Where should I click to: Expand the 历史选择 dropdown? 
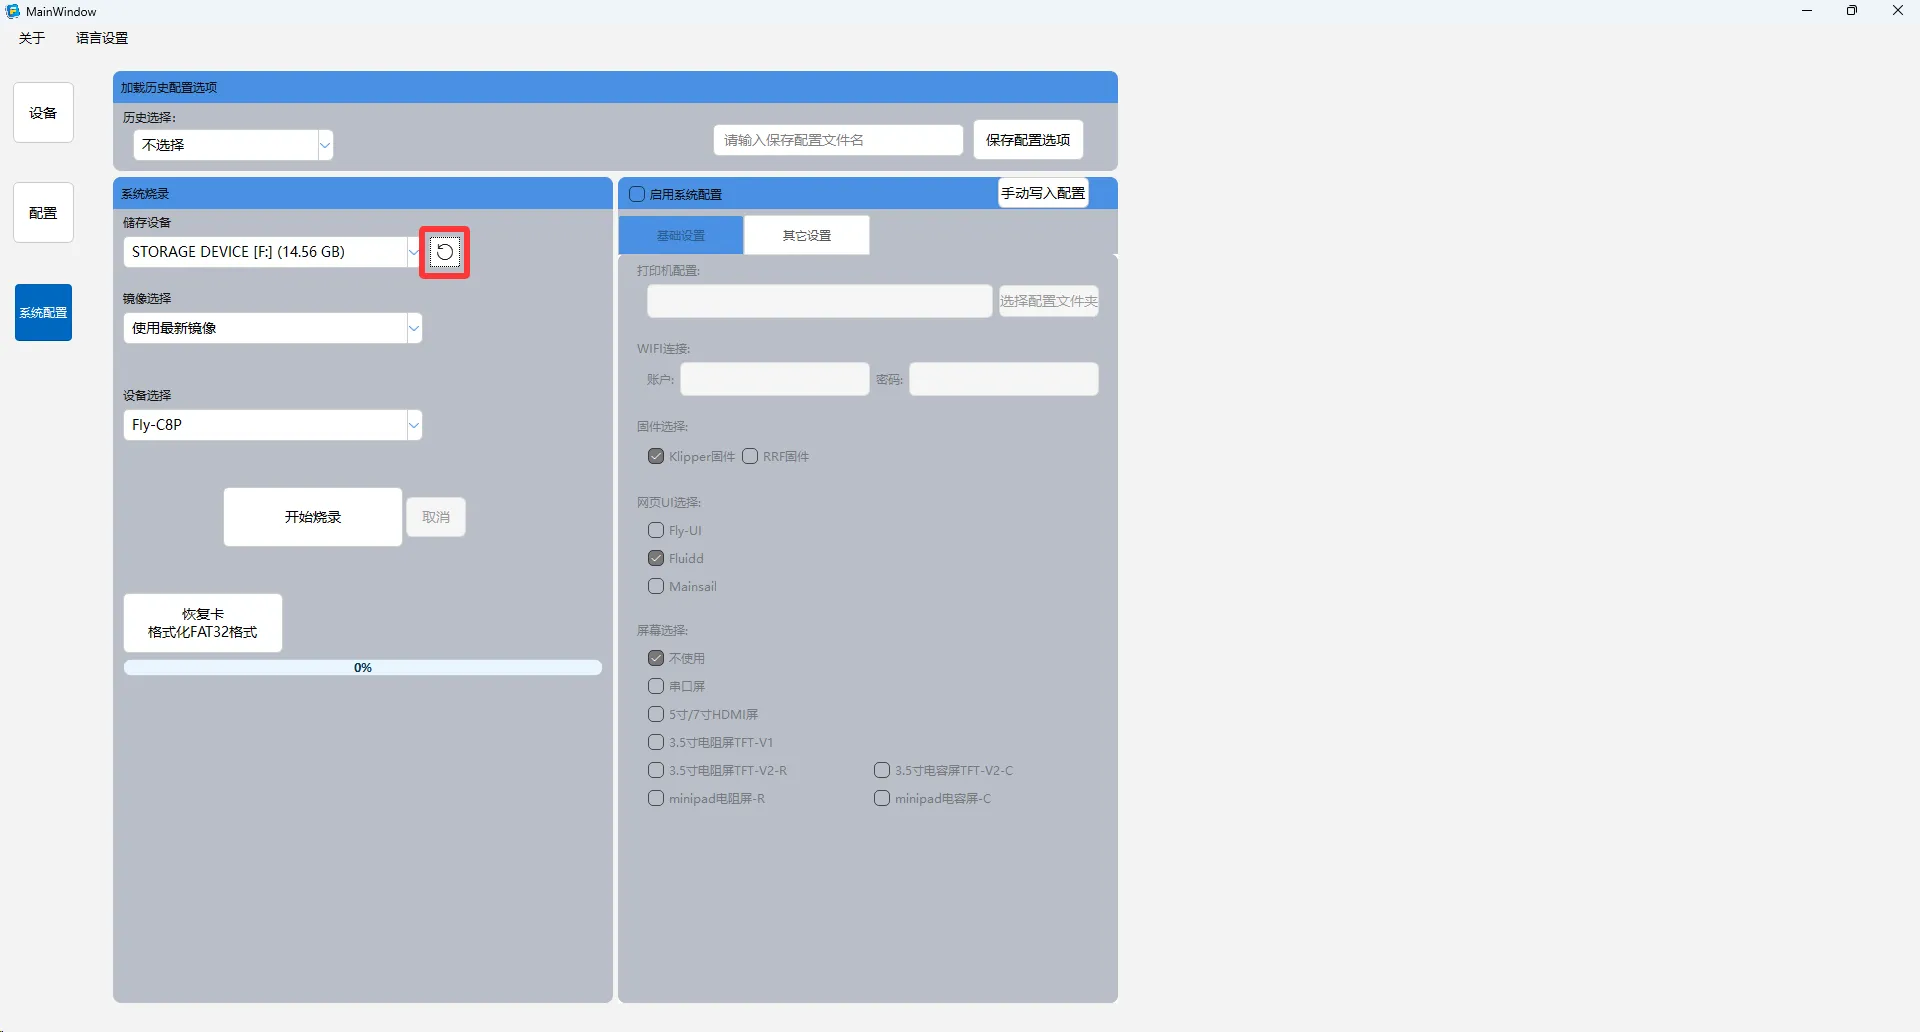click(233, 145)
